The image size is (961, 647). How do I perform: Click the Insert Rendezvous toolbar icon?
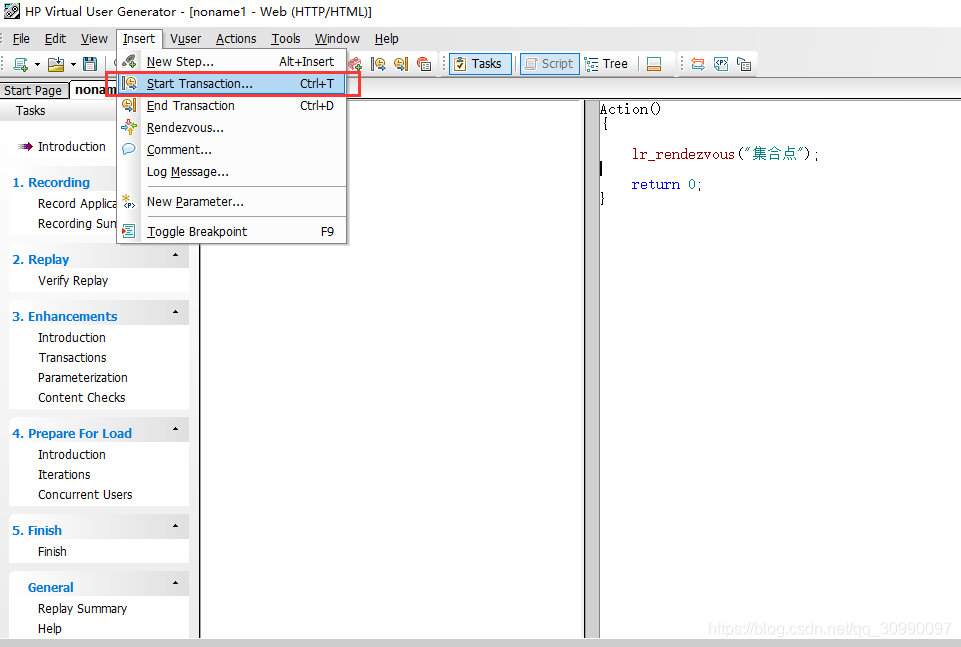[x=355, y=64]
